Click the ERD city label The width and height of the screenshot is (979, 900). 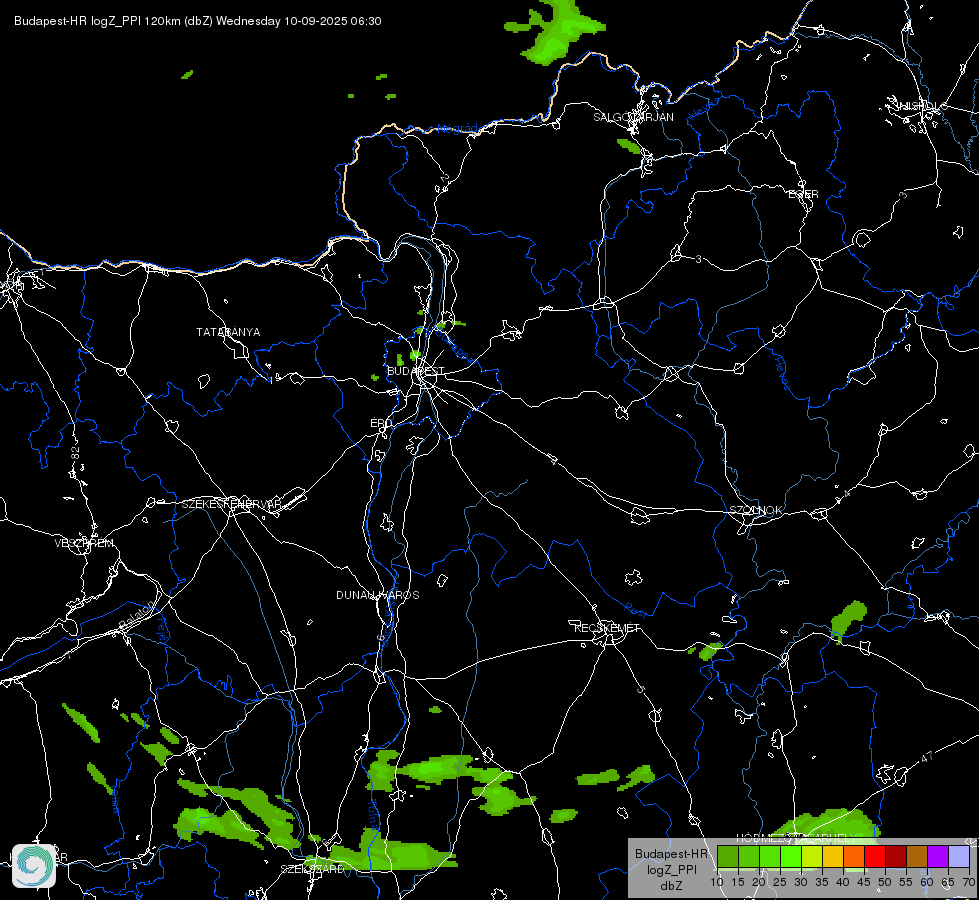coord(380,423)
